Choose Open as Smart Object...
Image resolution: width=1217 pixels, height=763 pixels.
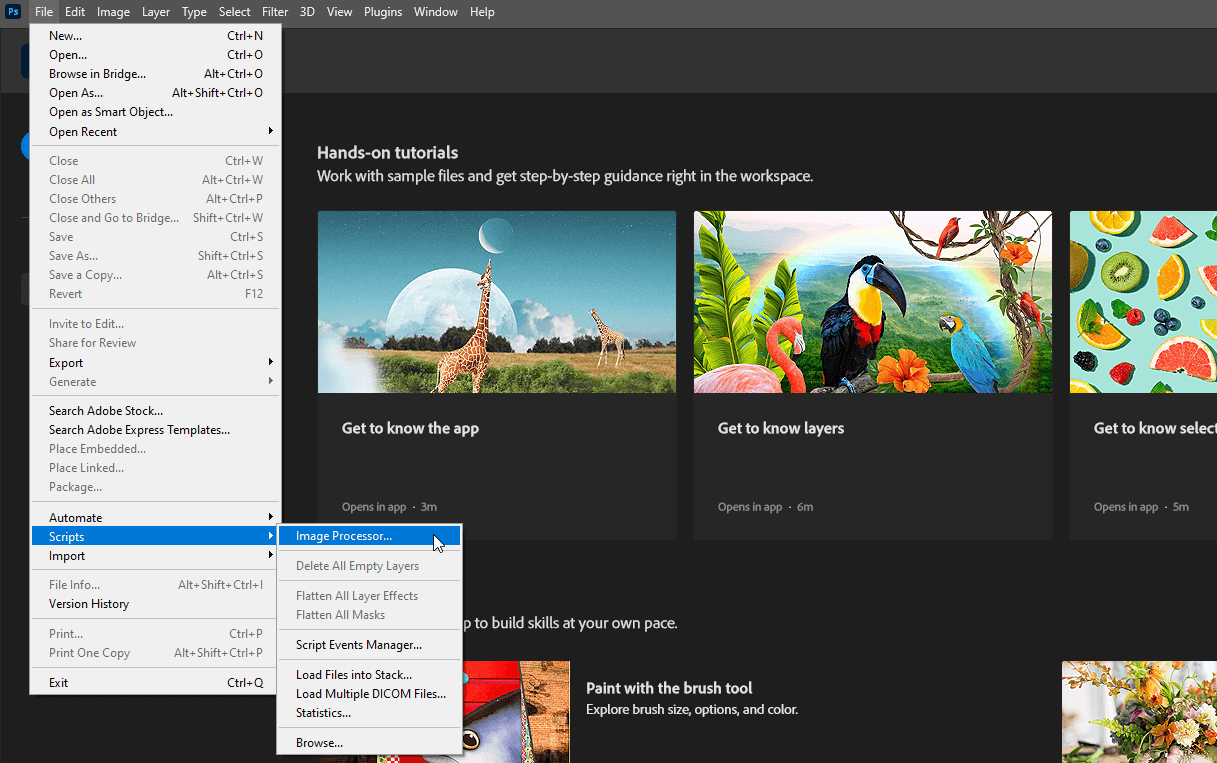coord(156,112)
